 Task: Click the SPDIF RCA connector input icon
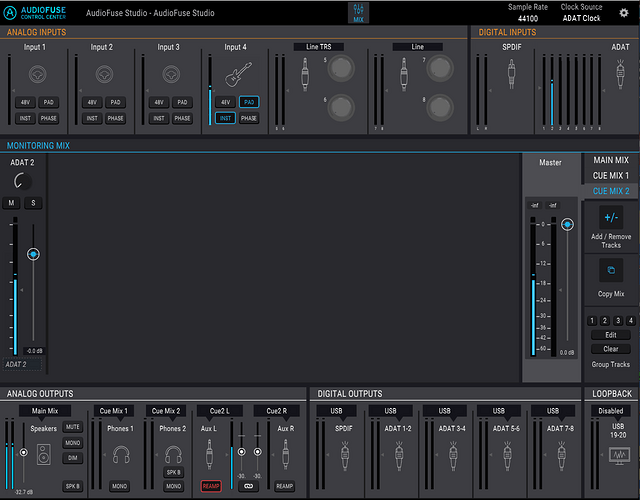coord(511,74)
